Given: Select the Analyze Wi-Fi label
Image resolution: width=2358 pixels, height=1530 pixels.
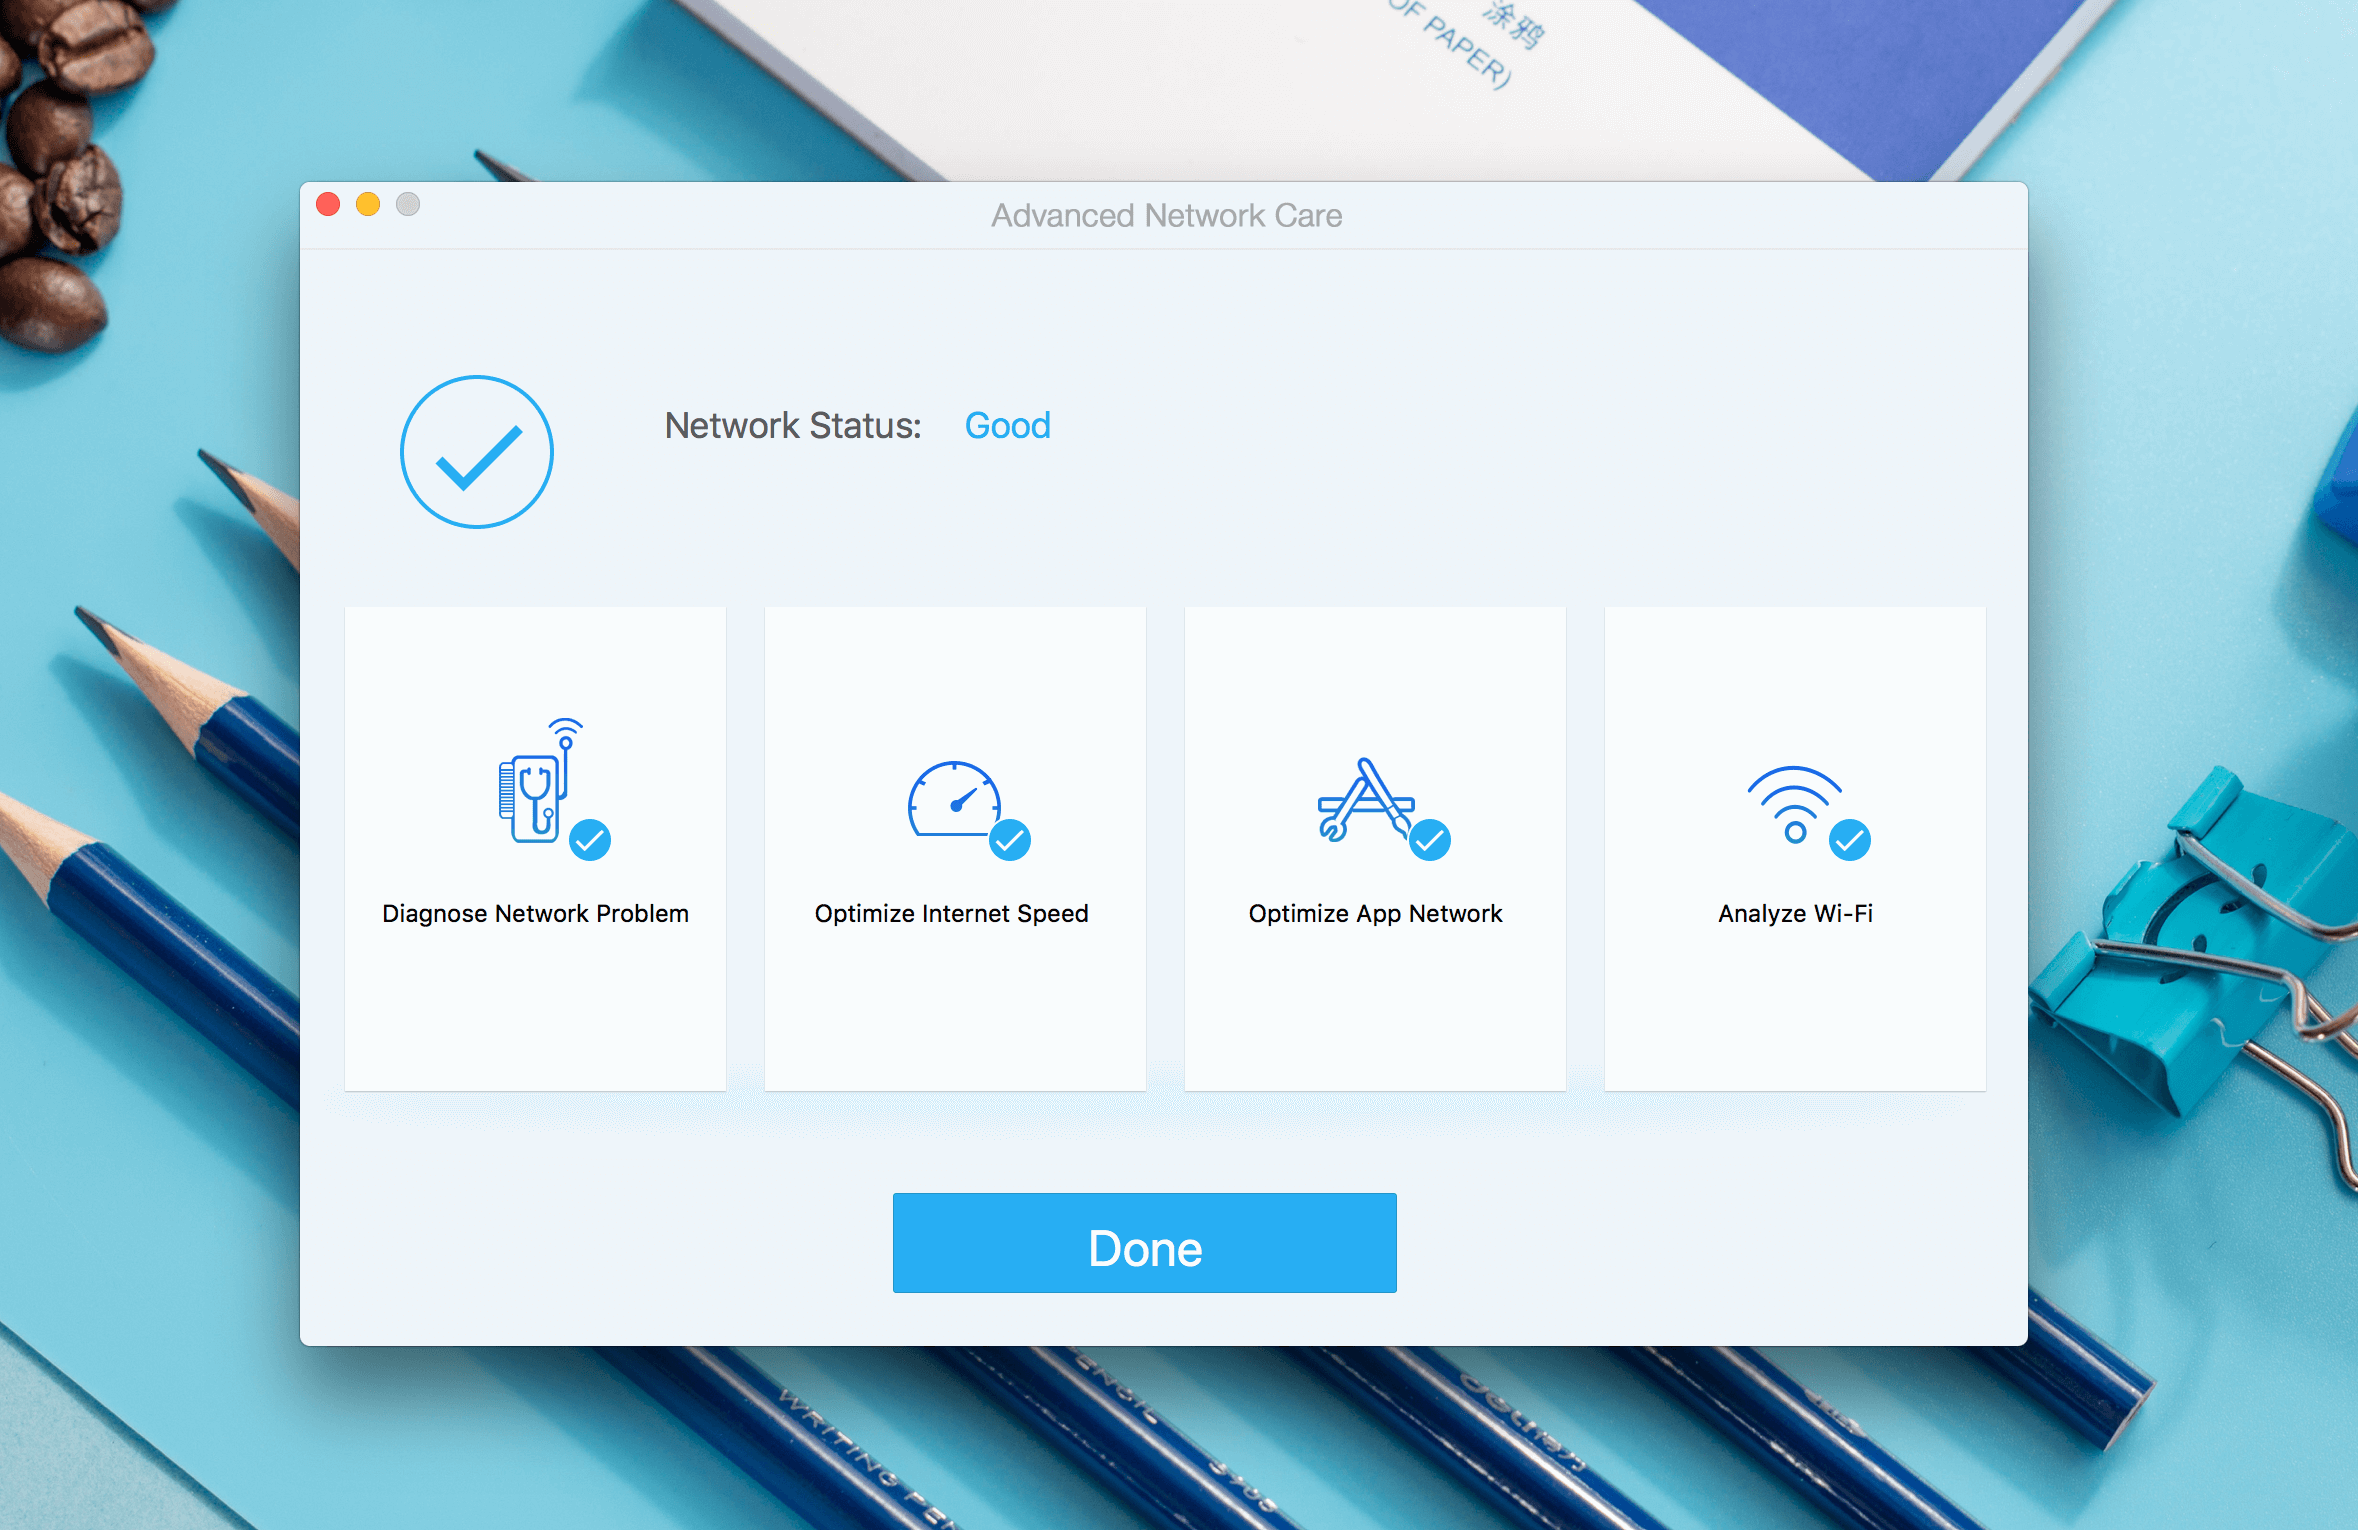Looking at the screenshot, I should point(1795,913).
